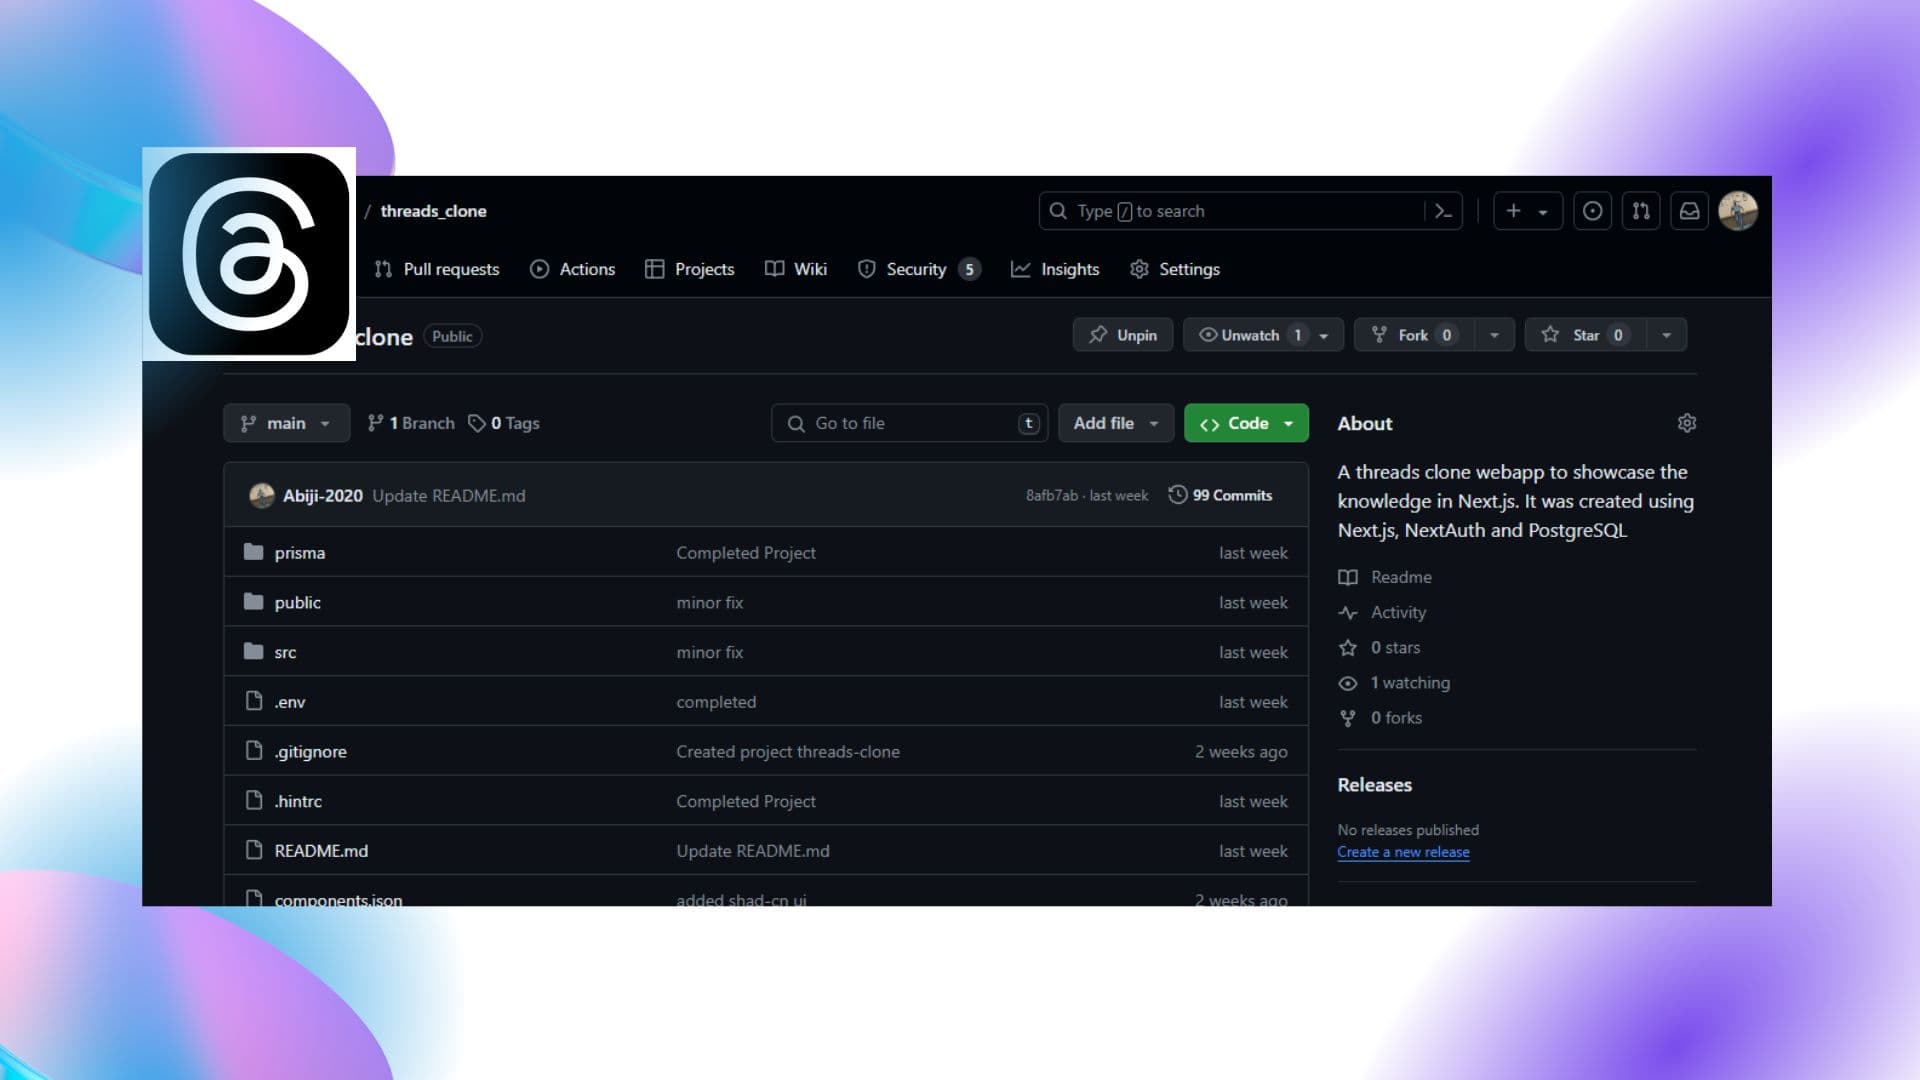Click the fork repository icon
Viewport: 1920px width, 1080px height.
click(1379, 334)
